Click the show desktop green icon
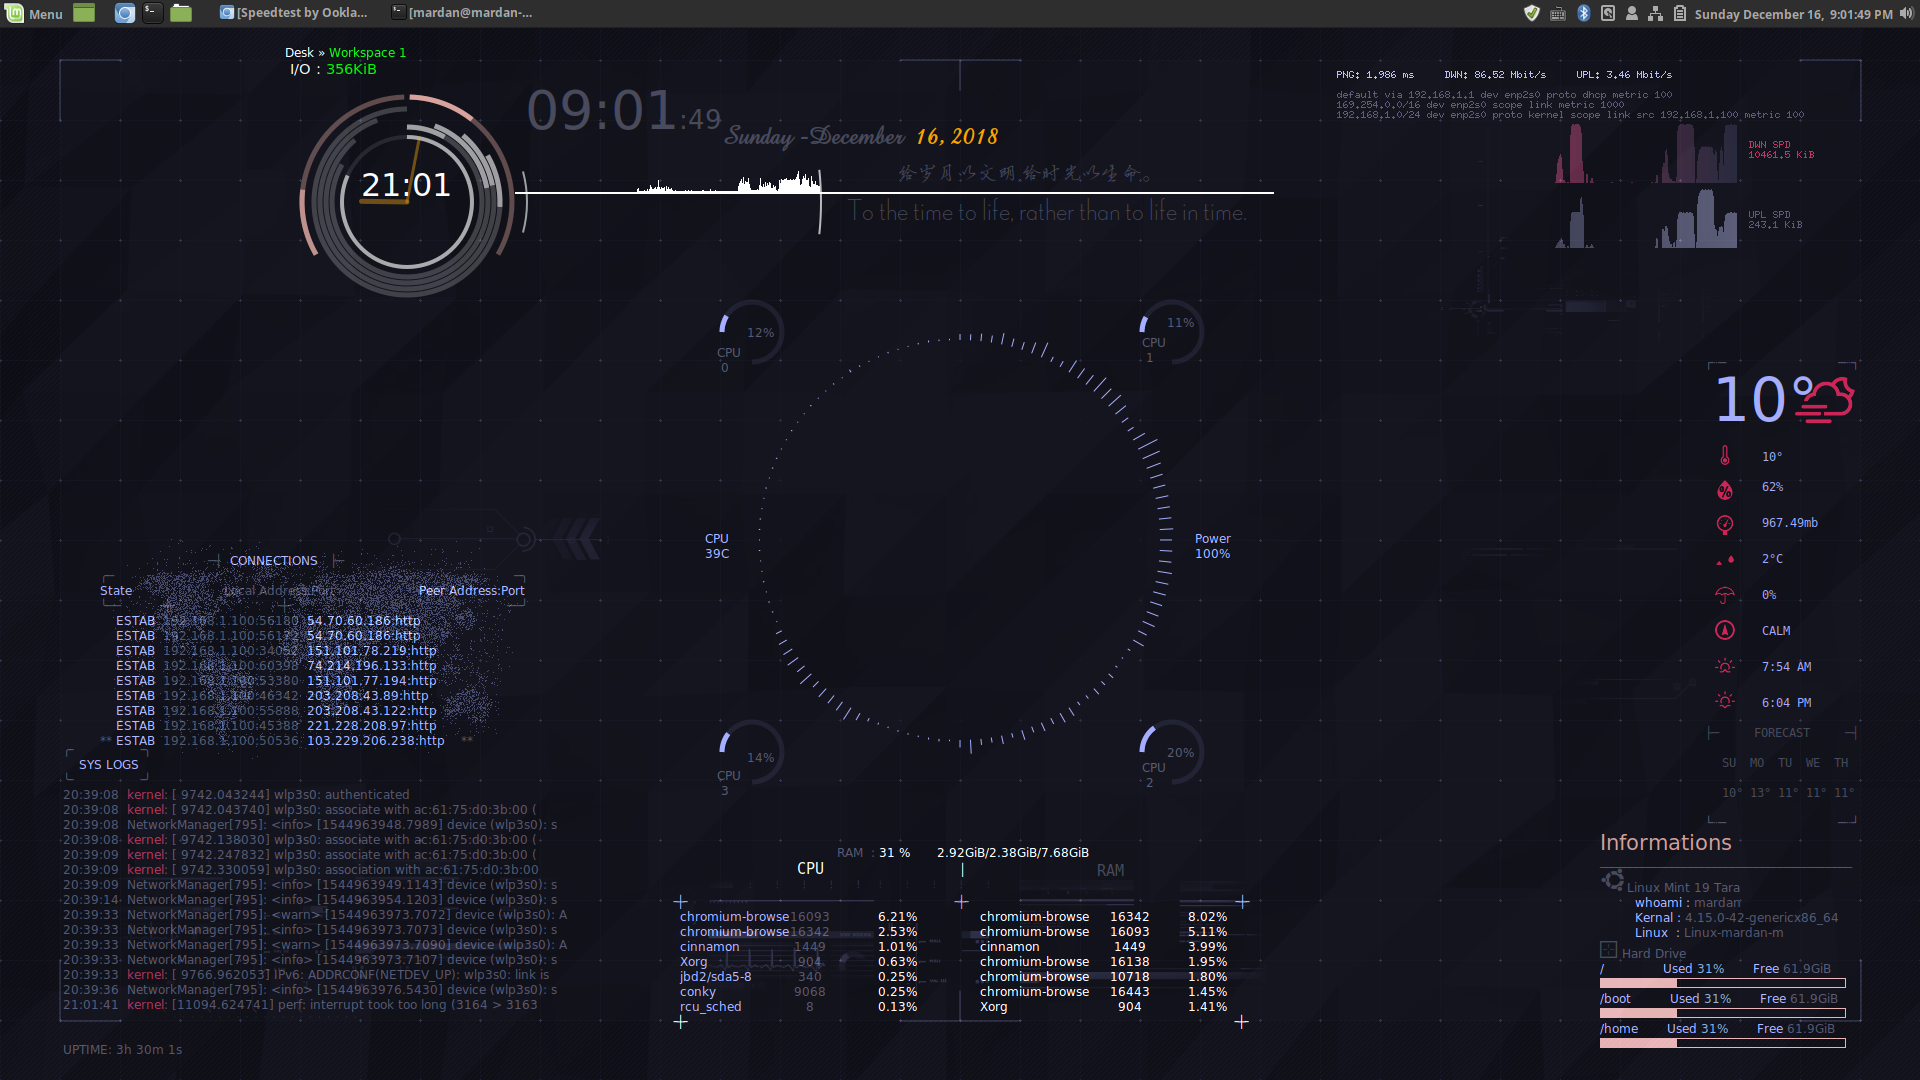1920x1080 pixels. tap(84, 13)
